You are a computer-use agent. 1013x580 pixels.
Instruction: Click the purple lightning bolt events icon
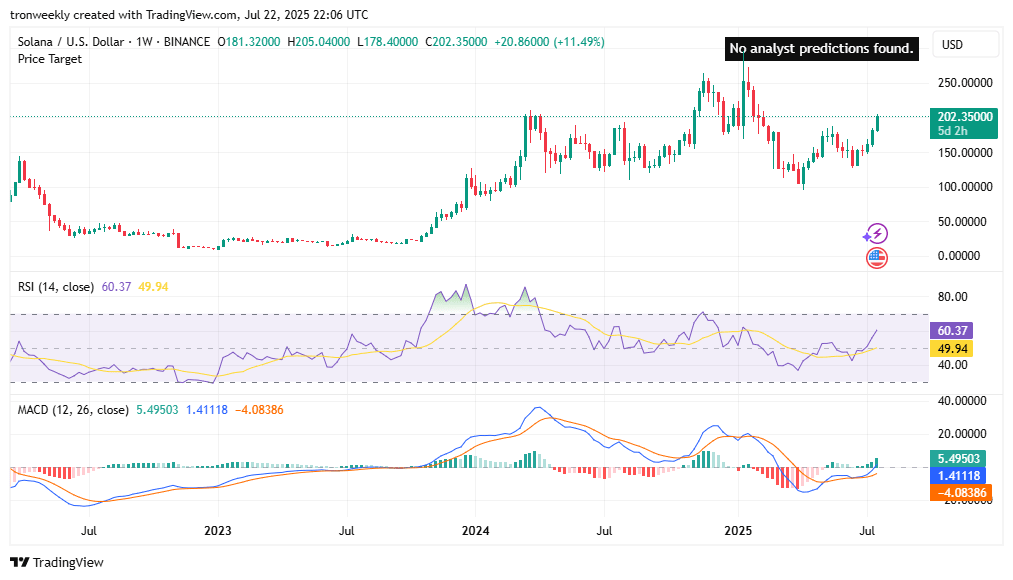tap(875, 234)
